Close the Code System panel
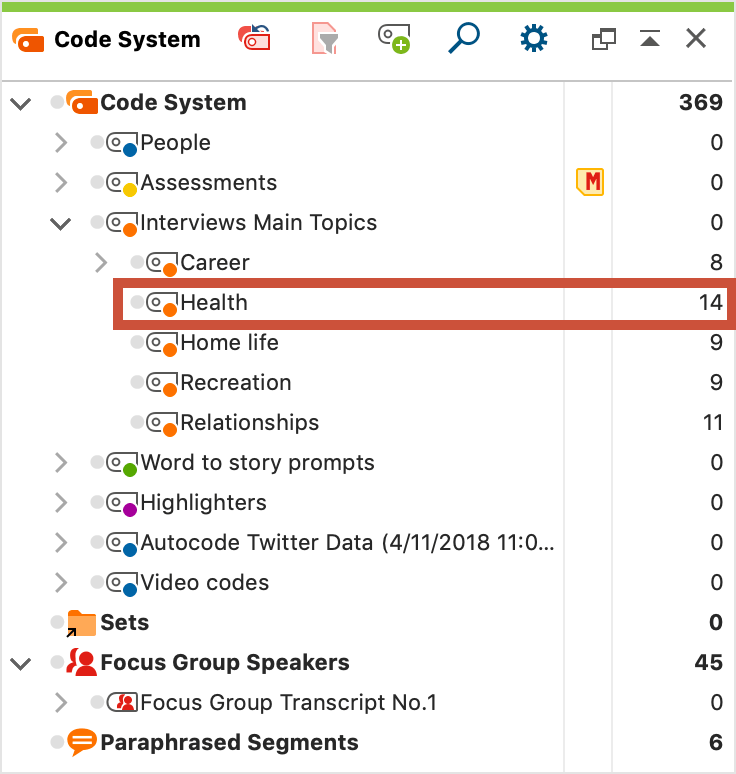 (x=696, y=38)
